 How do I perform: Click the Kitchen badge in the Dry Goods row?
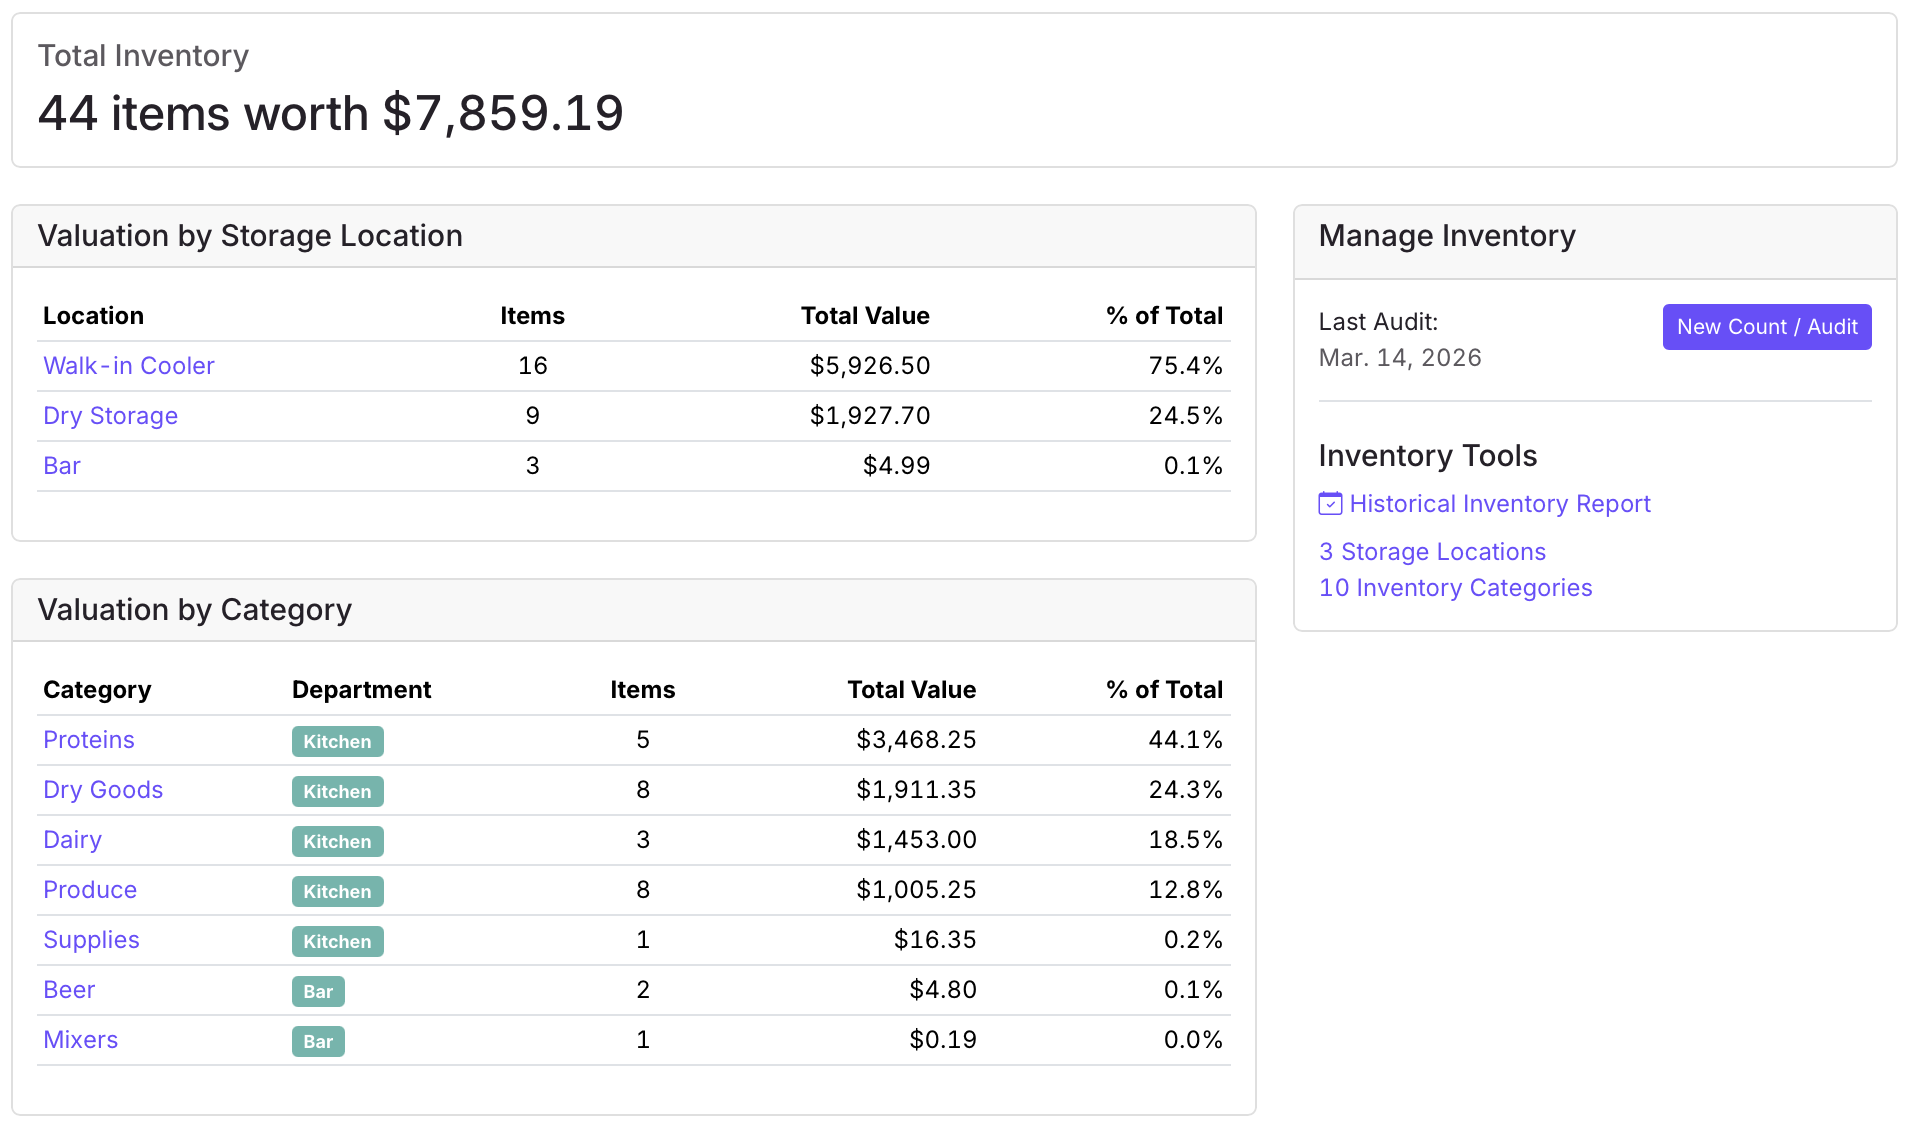tap(338, 791)
